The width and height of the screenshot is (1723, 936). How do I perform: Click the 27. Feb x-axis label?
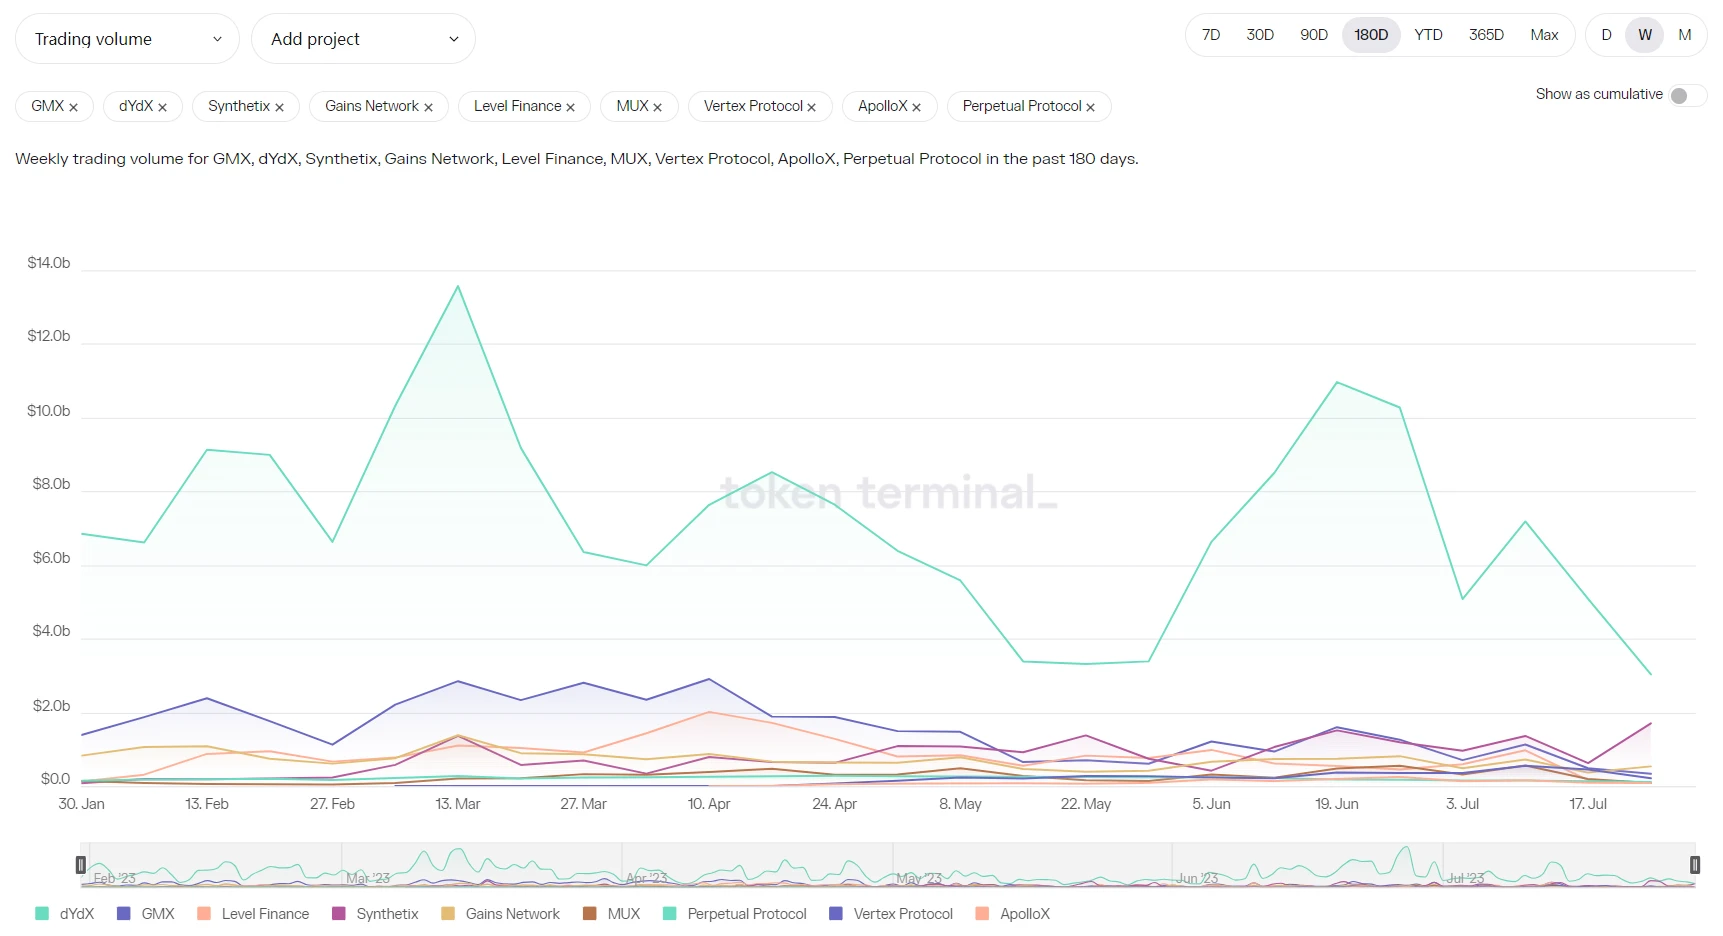[x=332, y=804]
